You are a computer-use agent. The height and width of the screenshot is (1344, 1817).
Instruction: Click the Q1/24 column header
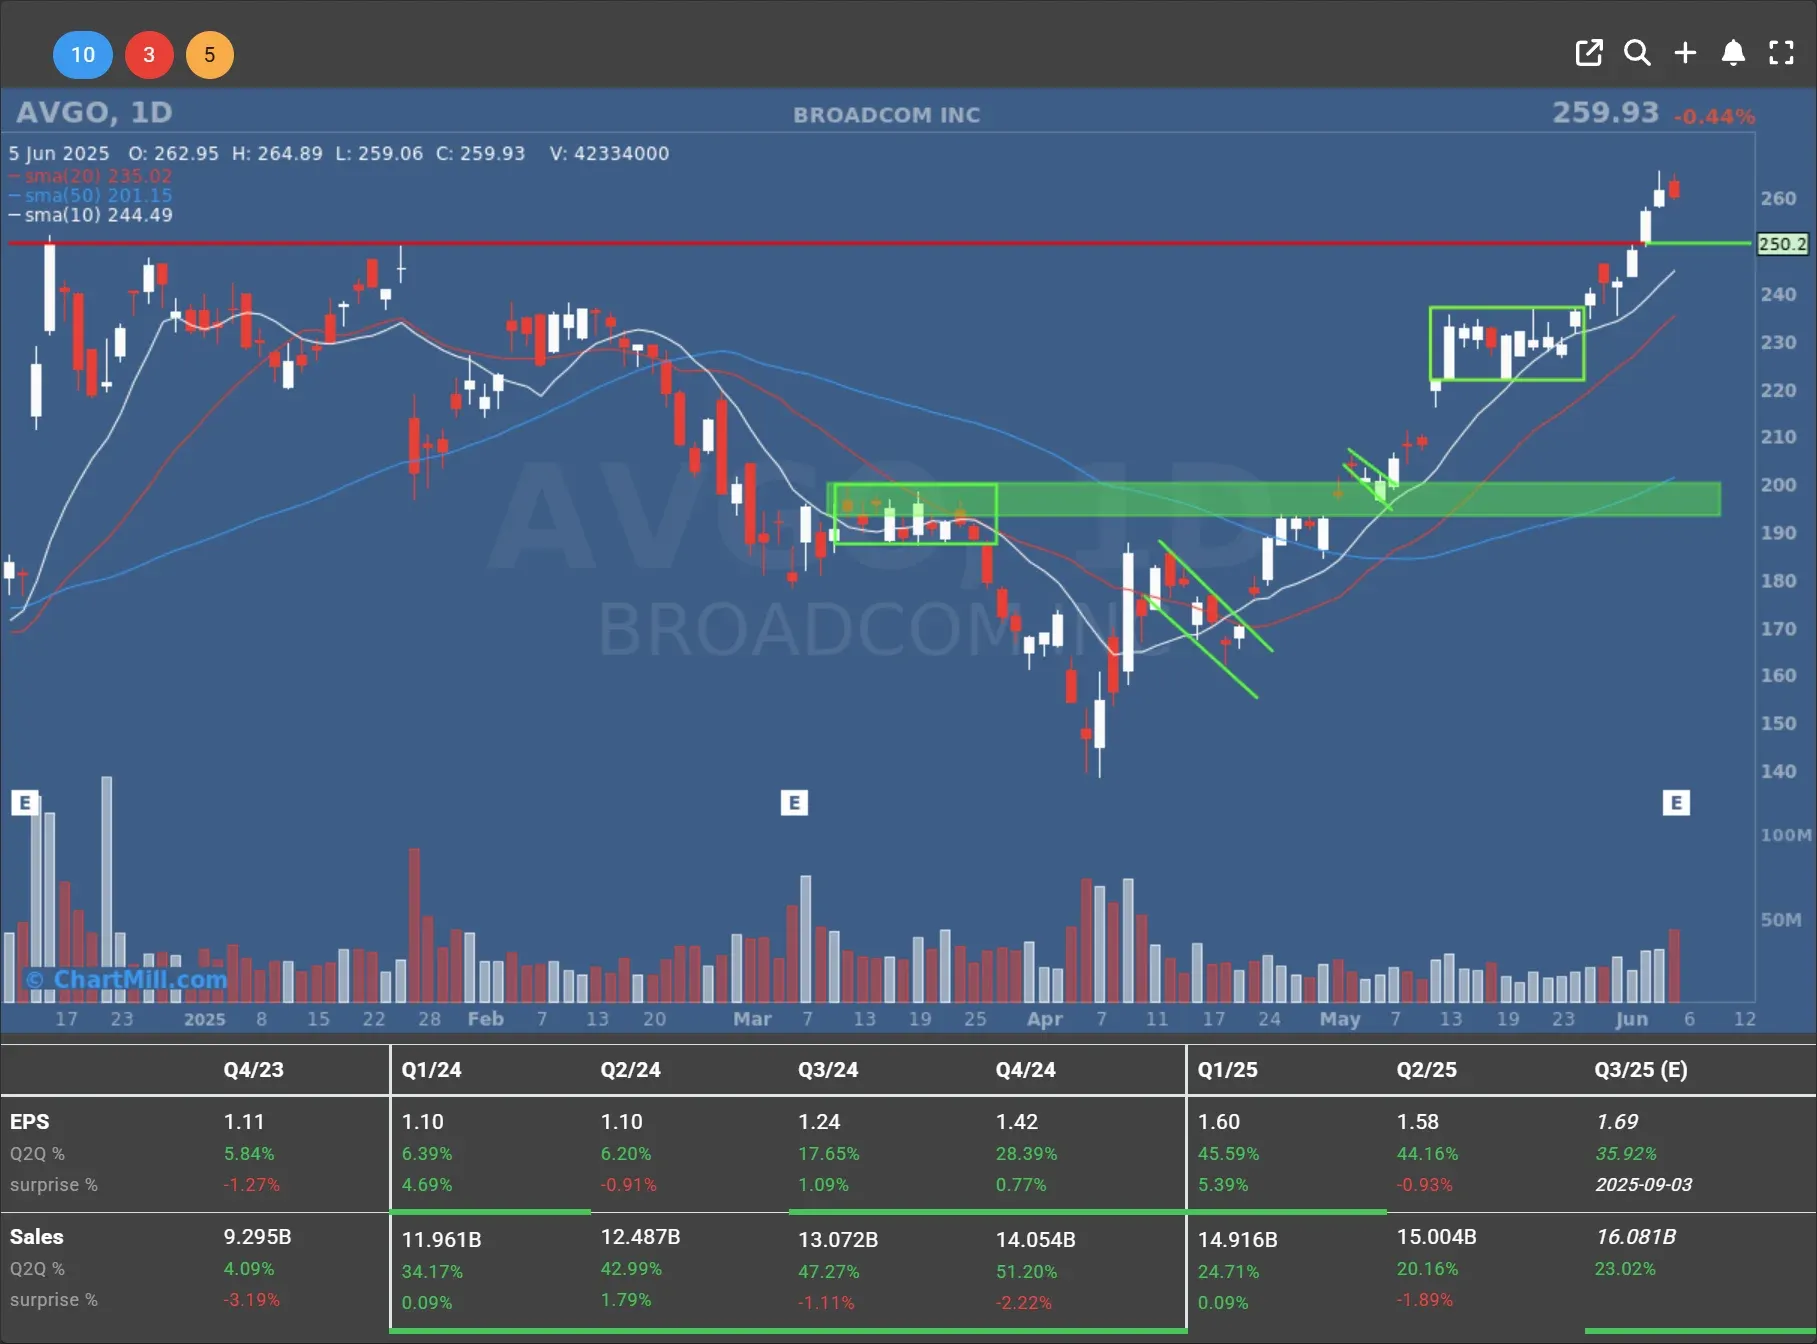(431, 1069)
